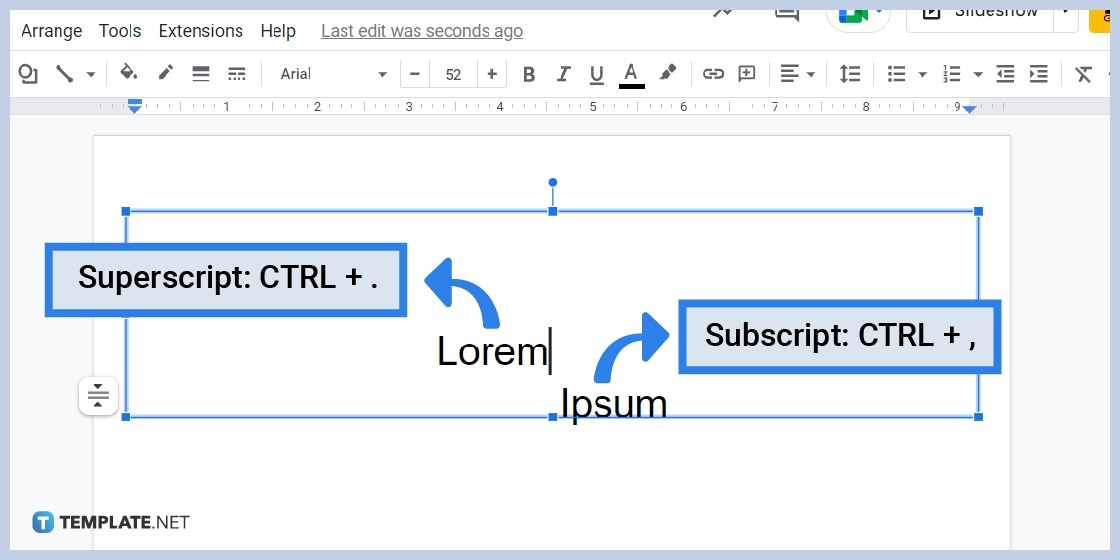Click the bottom-right text box resize handle

coord(979,416)
